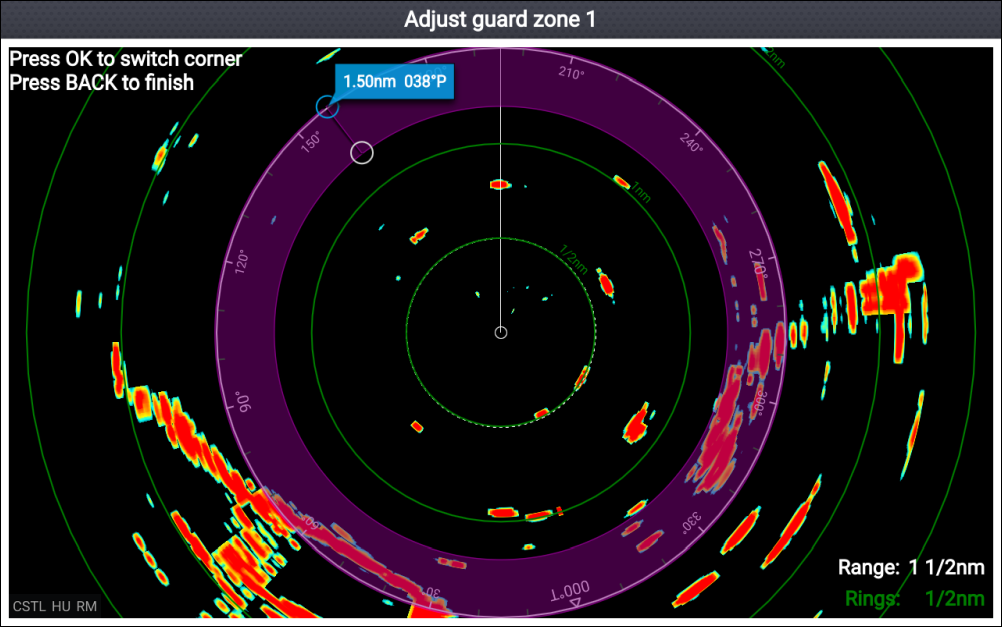Click the Rings 1/2nm readout
This screenshot has width=1002, height=627.
point(914,599)
